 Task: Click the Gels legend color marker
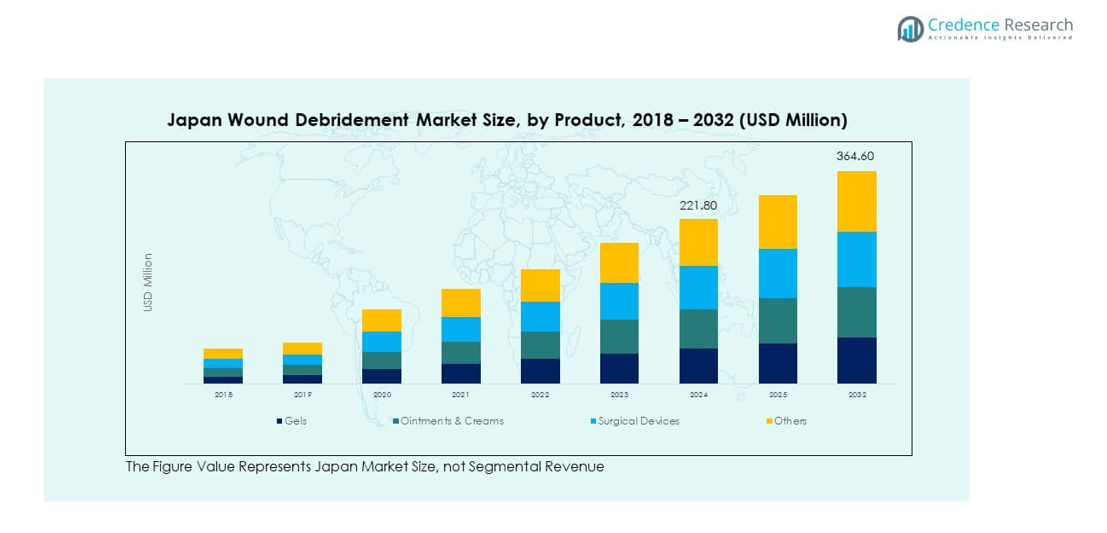[x=279, y=421]
